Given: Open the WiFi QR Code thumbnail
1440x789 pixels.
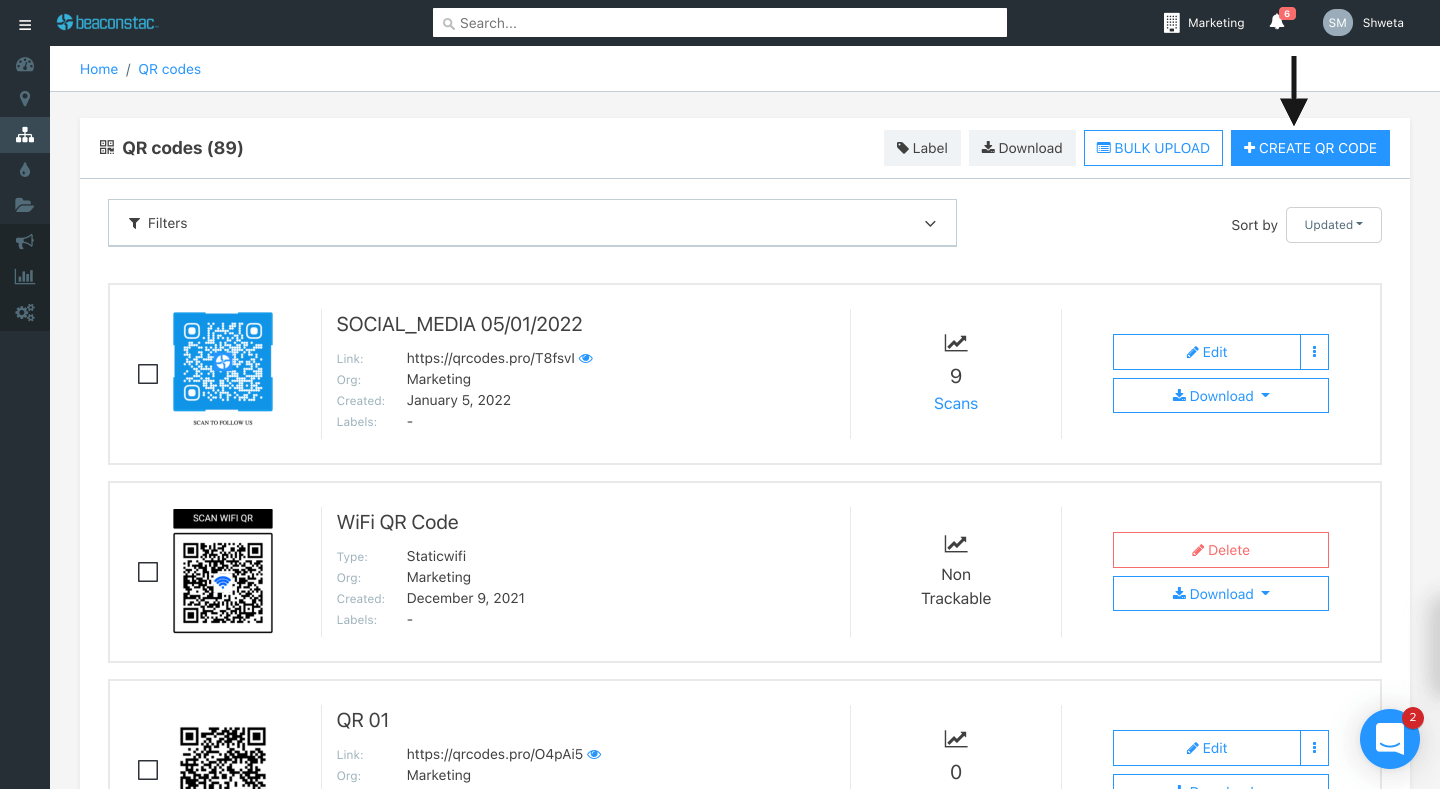Looking at the screenshot, I should pyautogui.click(x=223, y=571).
